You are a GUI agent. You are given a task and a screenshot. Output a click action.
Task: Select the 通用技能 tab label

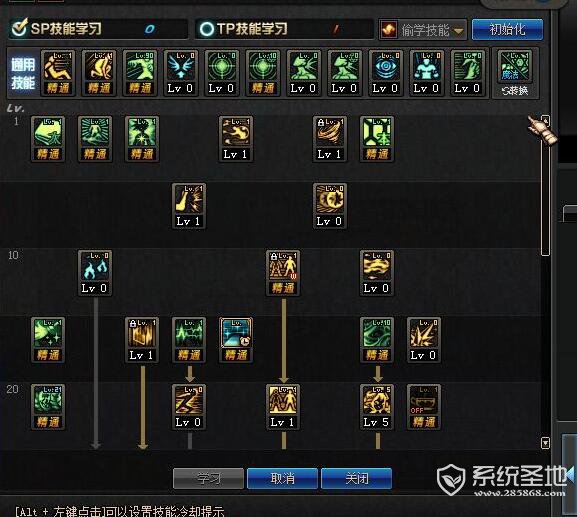click(23, 74)
